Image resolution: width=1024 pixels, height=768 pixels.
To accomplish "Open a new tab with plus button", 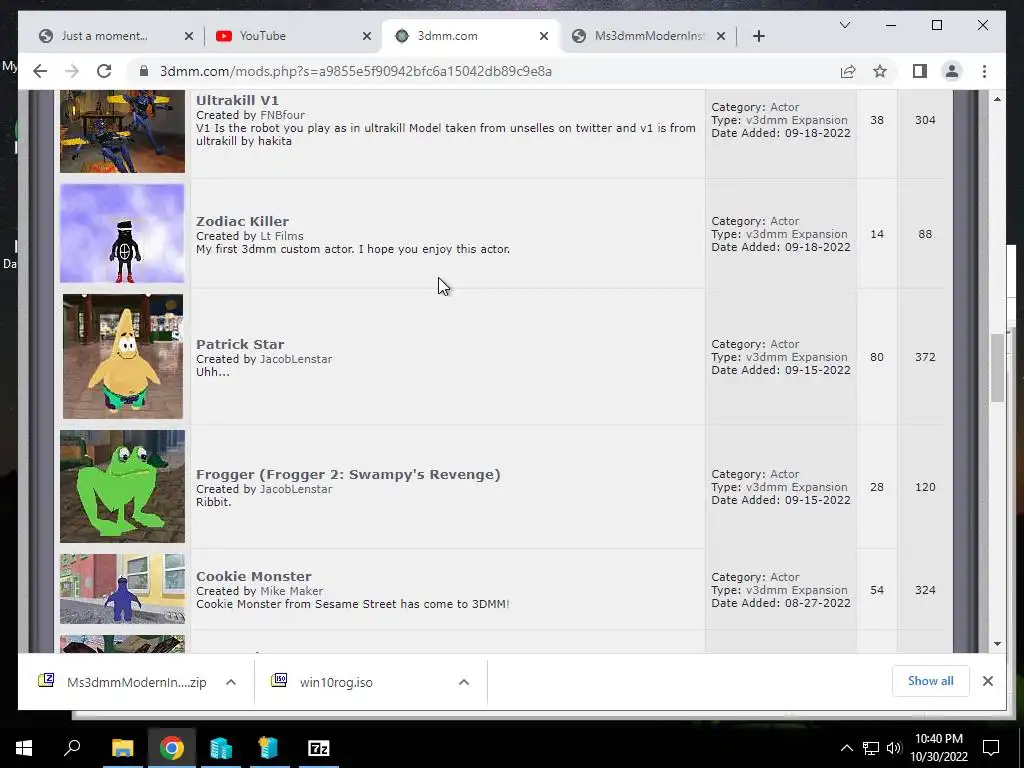I will [x=758, y=36].
